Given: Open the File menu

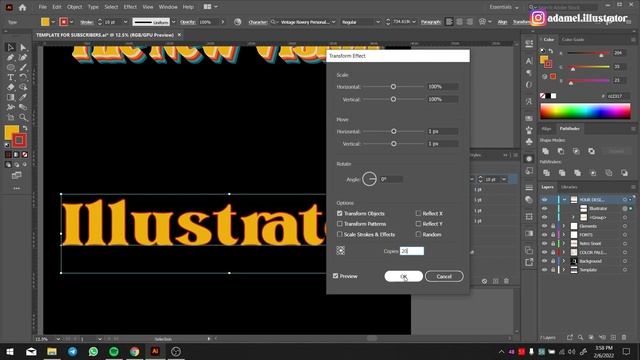Looking at the screenshot, I should tap(42, 7).
